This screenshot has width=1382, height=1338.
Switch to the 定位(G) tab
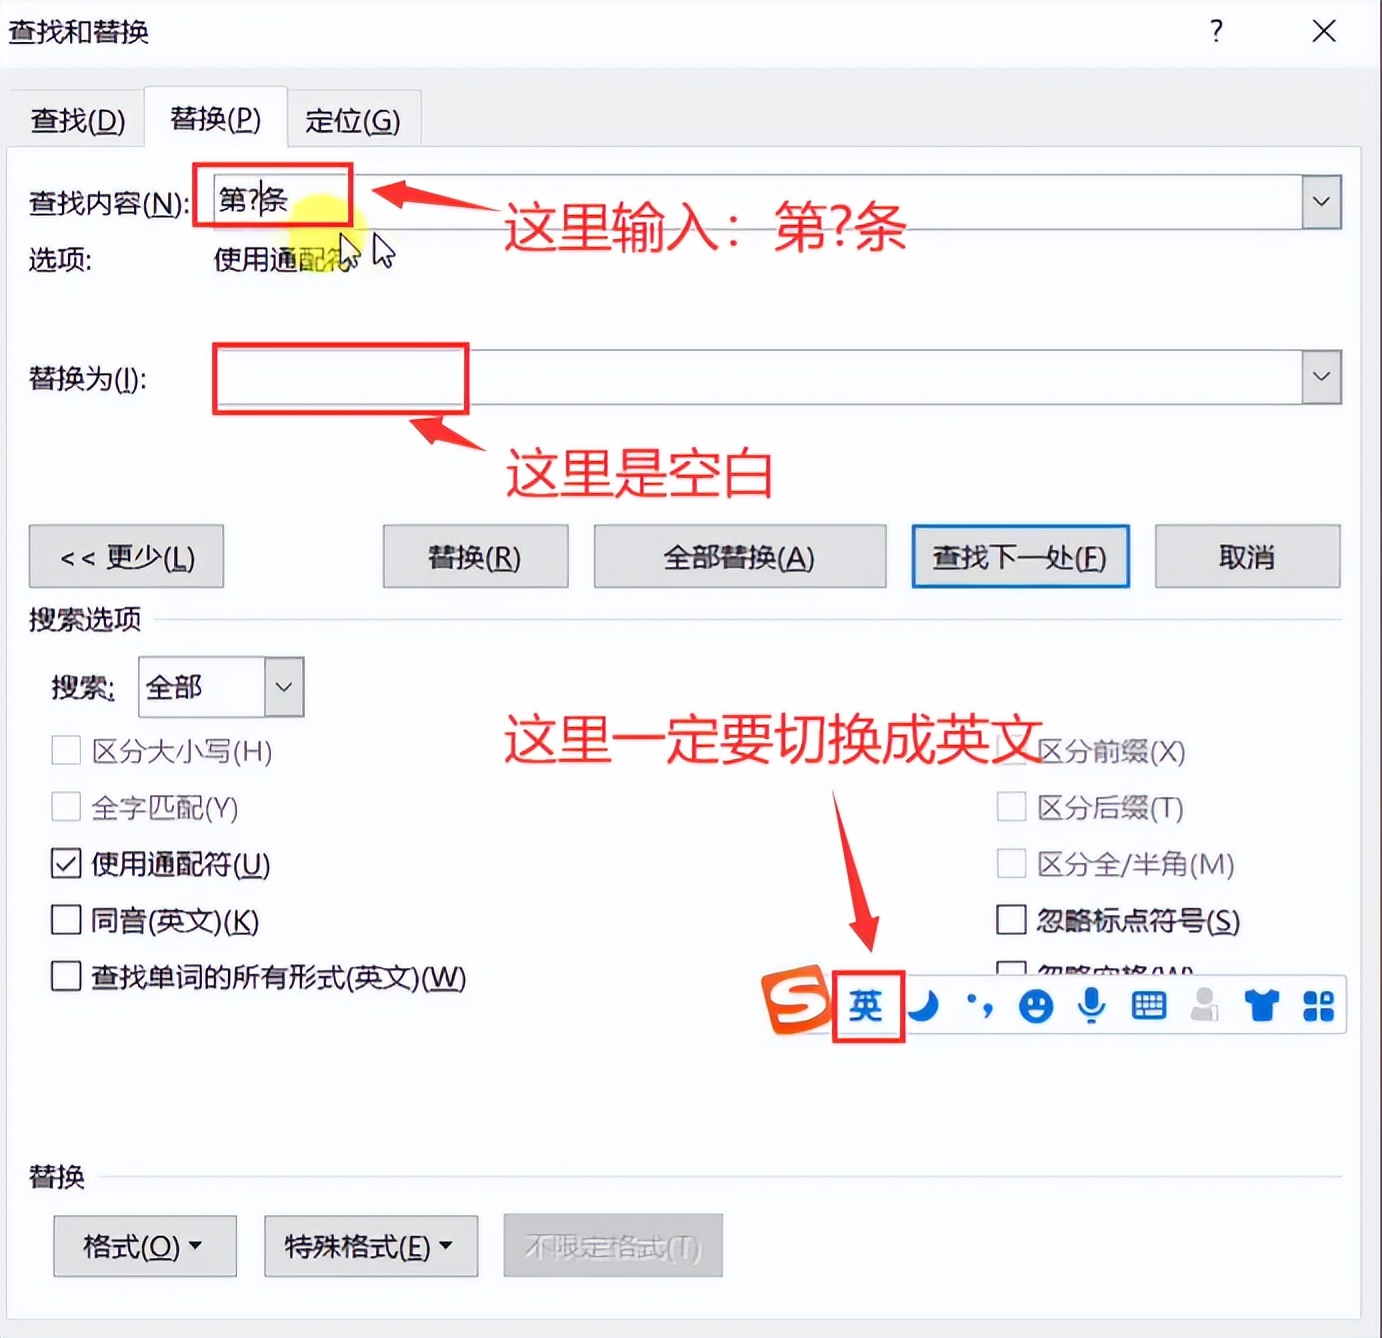(x=353, y=121)
